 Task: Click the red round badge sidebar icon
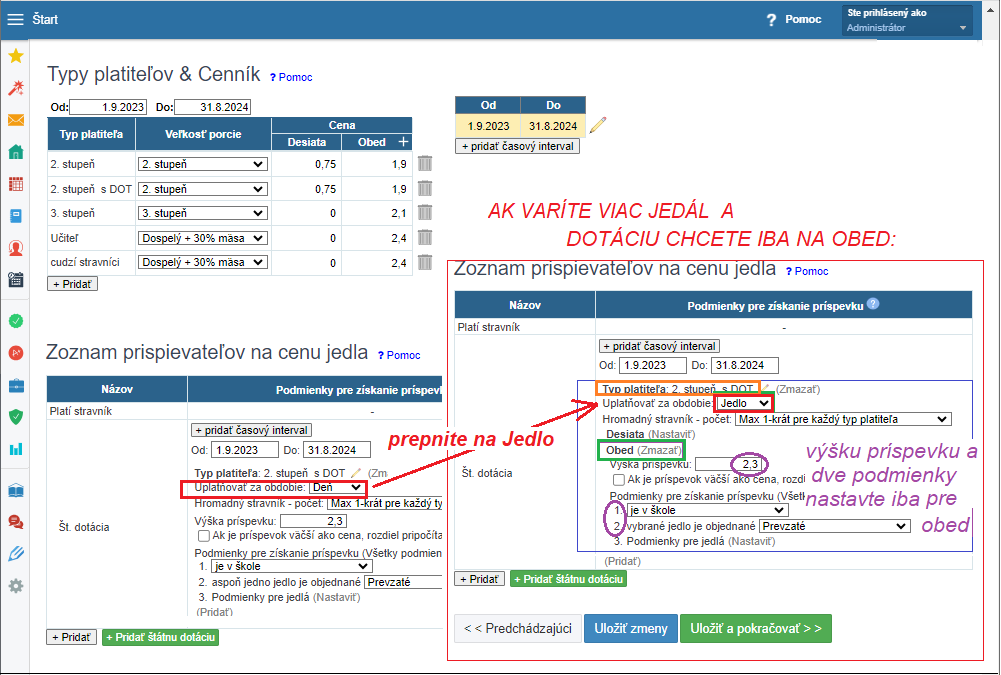point(16,353)
